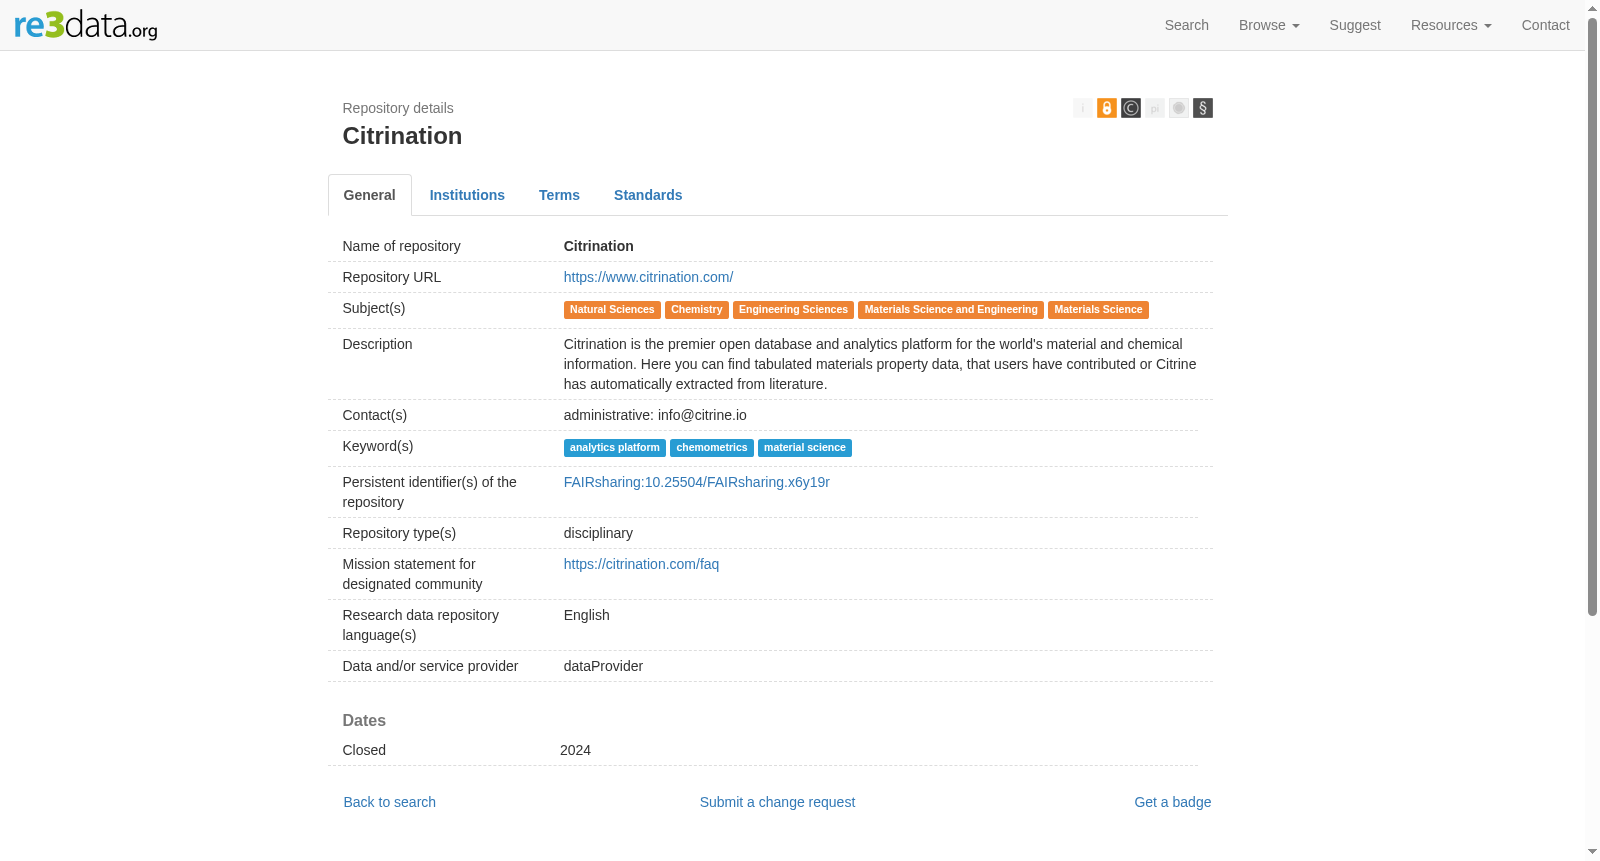Click the 'Data and/or service provider' label

click(x=431, y=666)
